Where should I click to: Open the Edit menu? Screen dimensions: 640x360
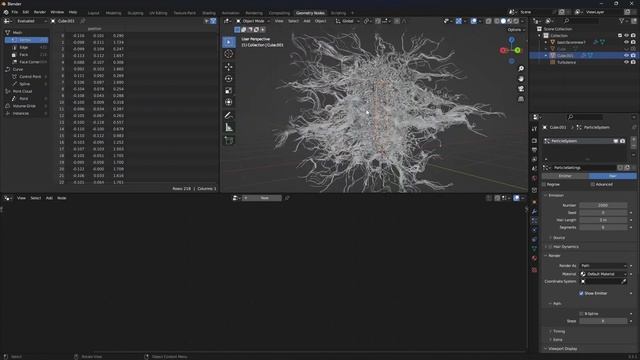pyautogui.click(x=26, y=12)
